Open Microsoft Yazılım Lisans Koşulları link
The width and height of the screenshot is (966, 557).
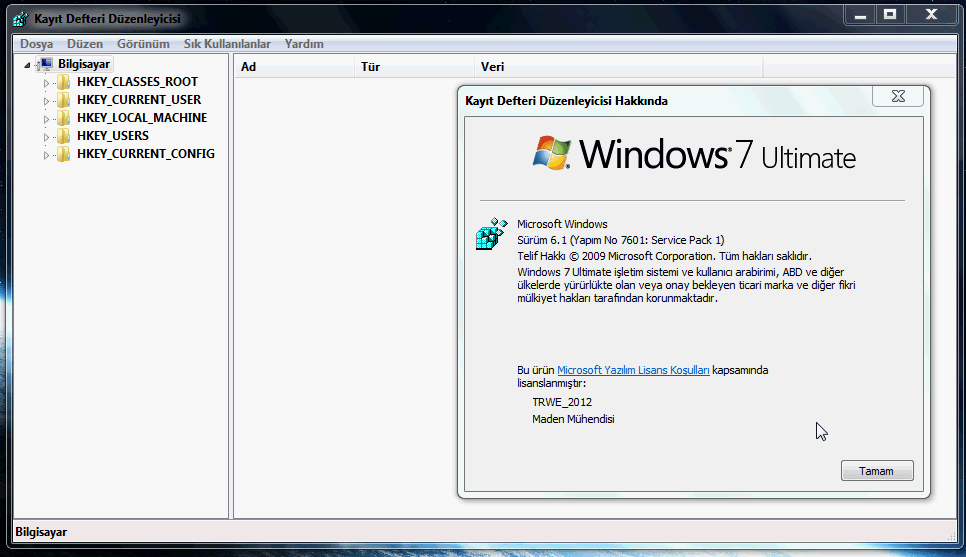(633, 370)
